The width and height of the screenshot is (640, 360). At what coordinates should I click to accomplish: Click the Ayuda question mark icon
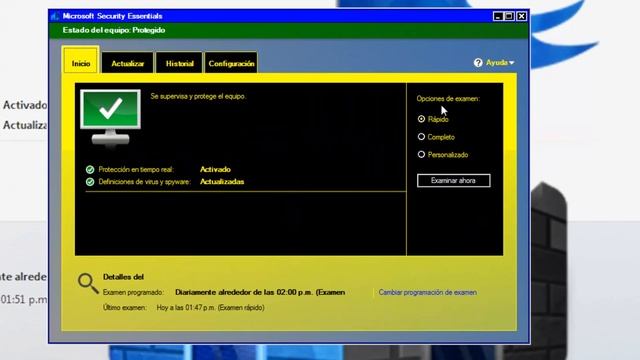478,63
